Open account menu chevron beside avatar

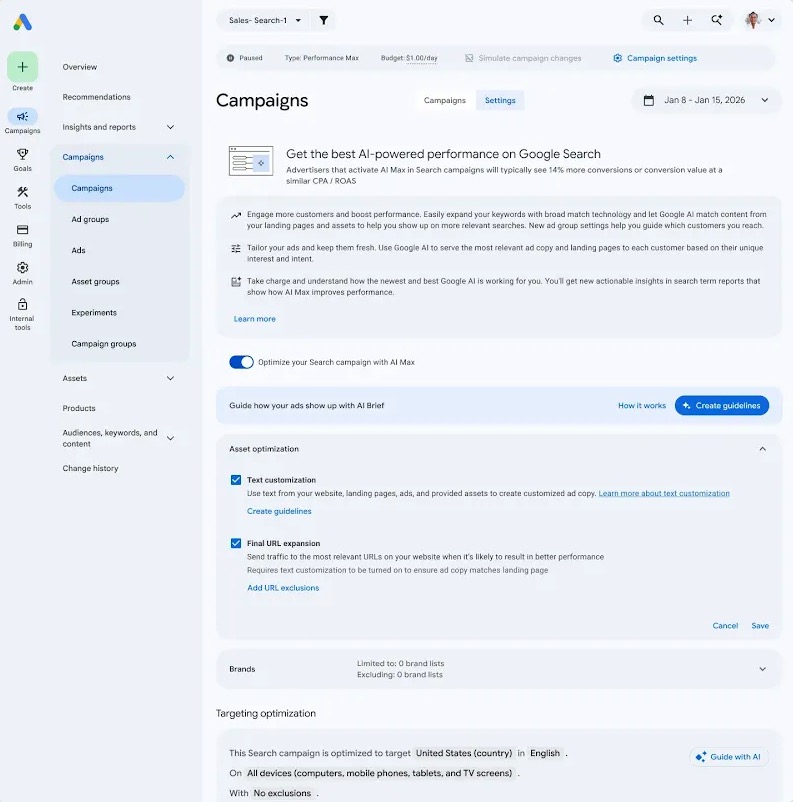pyautogui.click(x=772, y=20)
